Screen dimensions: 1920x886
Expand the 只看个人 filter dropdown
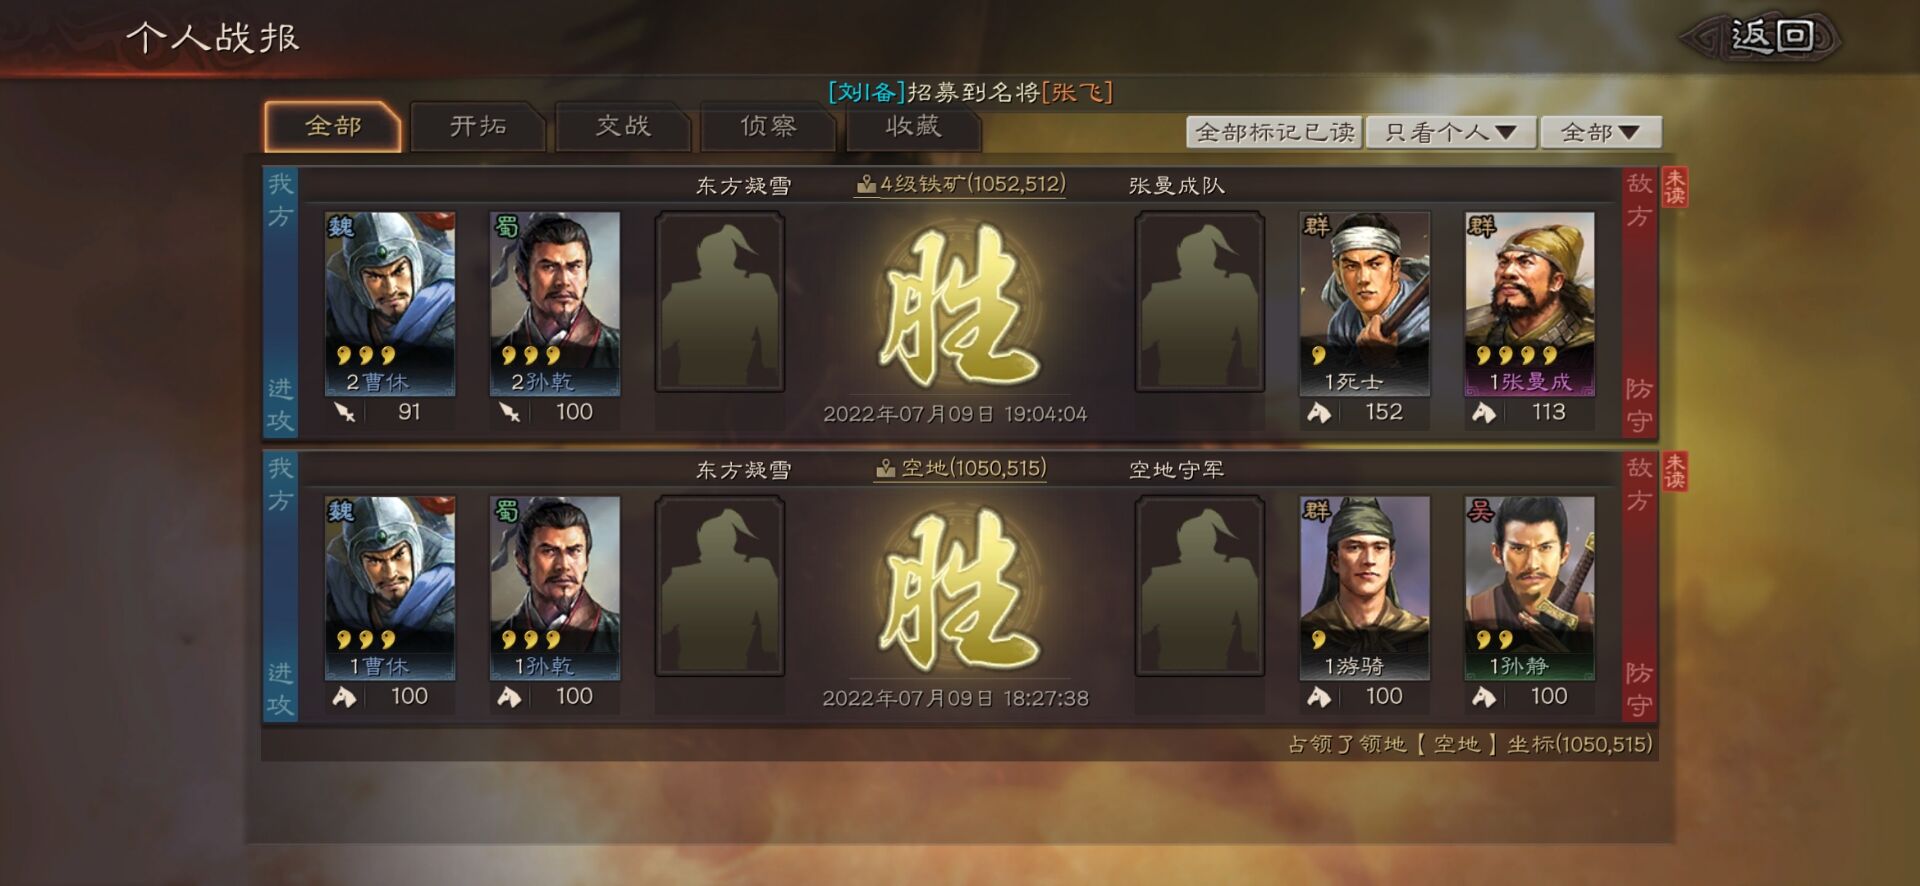tap(1451, 132)
